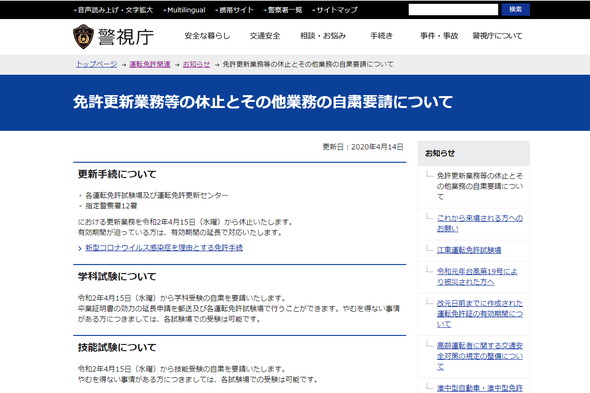Click the 警視庁 emblem logo
Viewport: 590px width, 393px height.
[83, 37]
